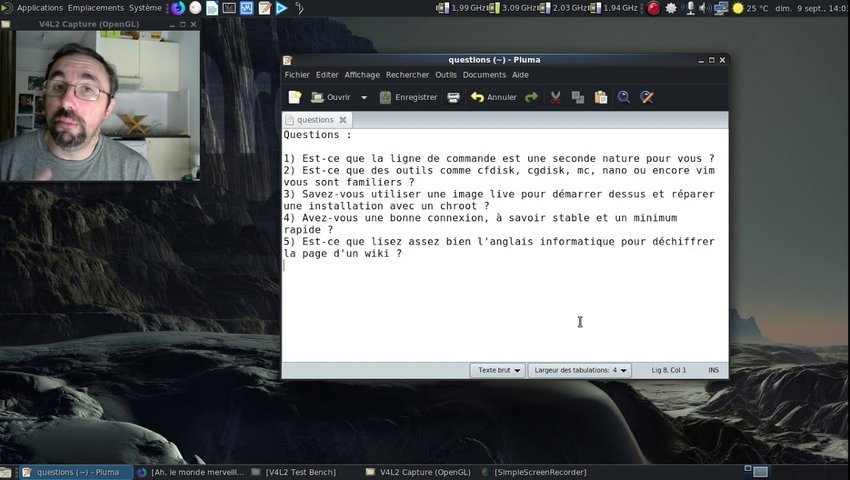
Task: Open Largeur des tabulations dropdown
Action: [579, 370]
